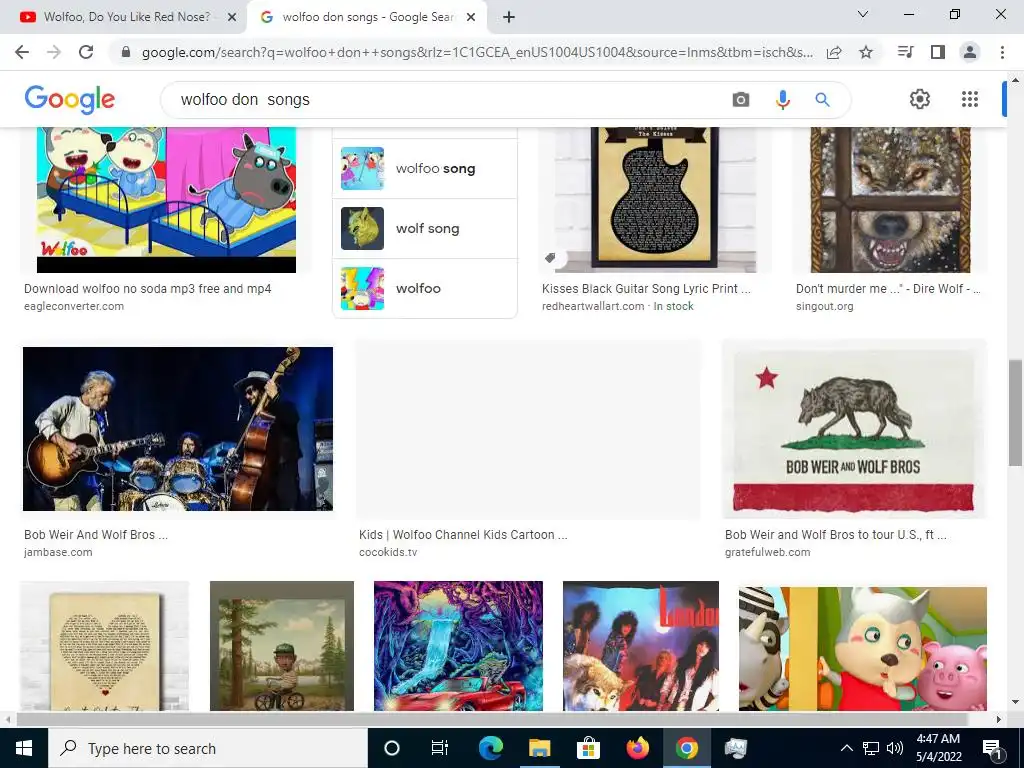This screenshot has width=1024, height=768.
Task: Open the Wolfoo no soda cartoon thumbnail
Action: (166, 200)
